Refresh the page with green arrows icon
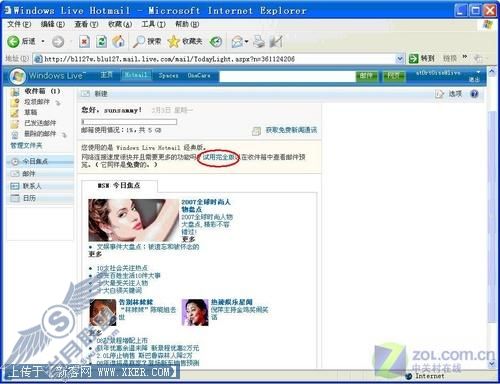 (101, 42)
